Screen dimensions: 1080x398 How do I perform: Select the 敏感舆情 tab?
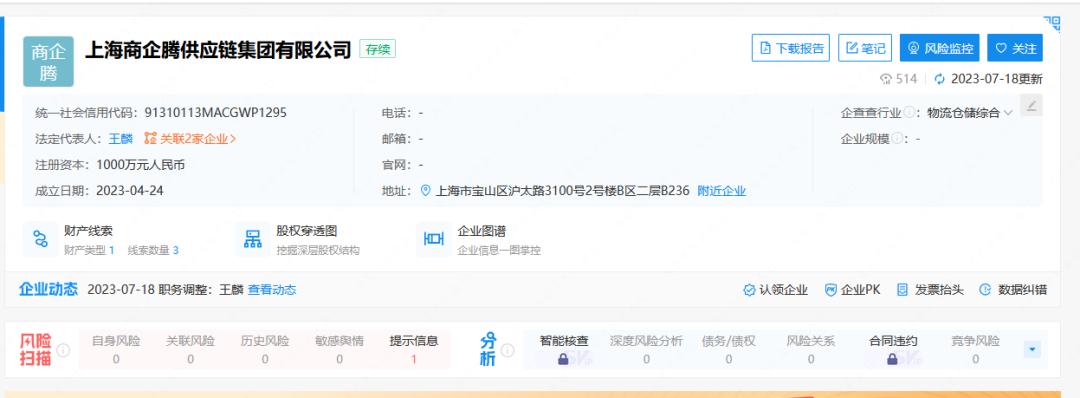[x=340, y=349]
